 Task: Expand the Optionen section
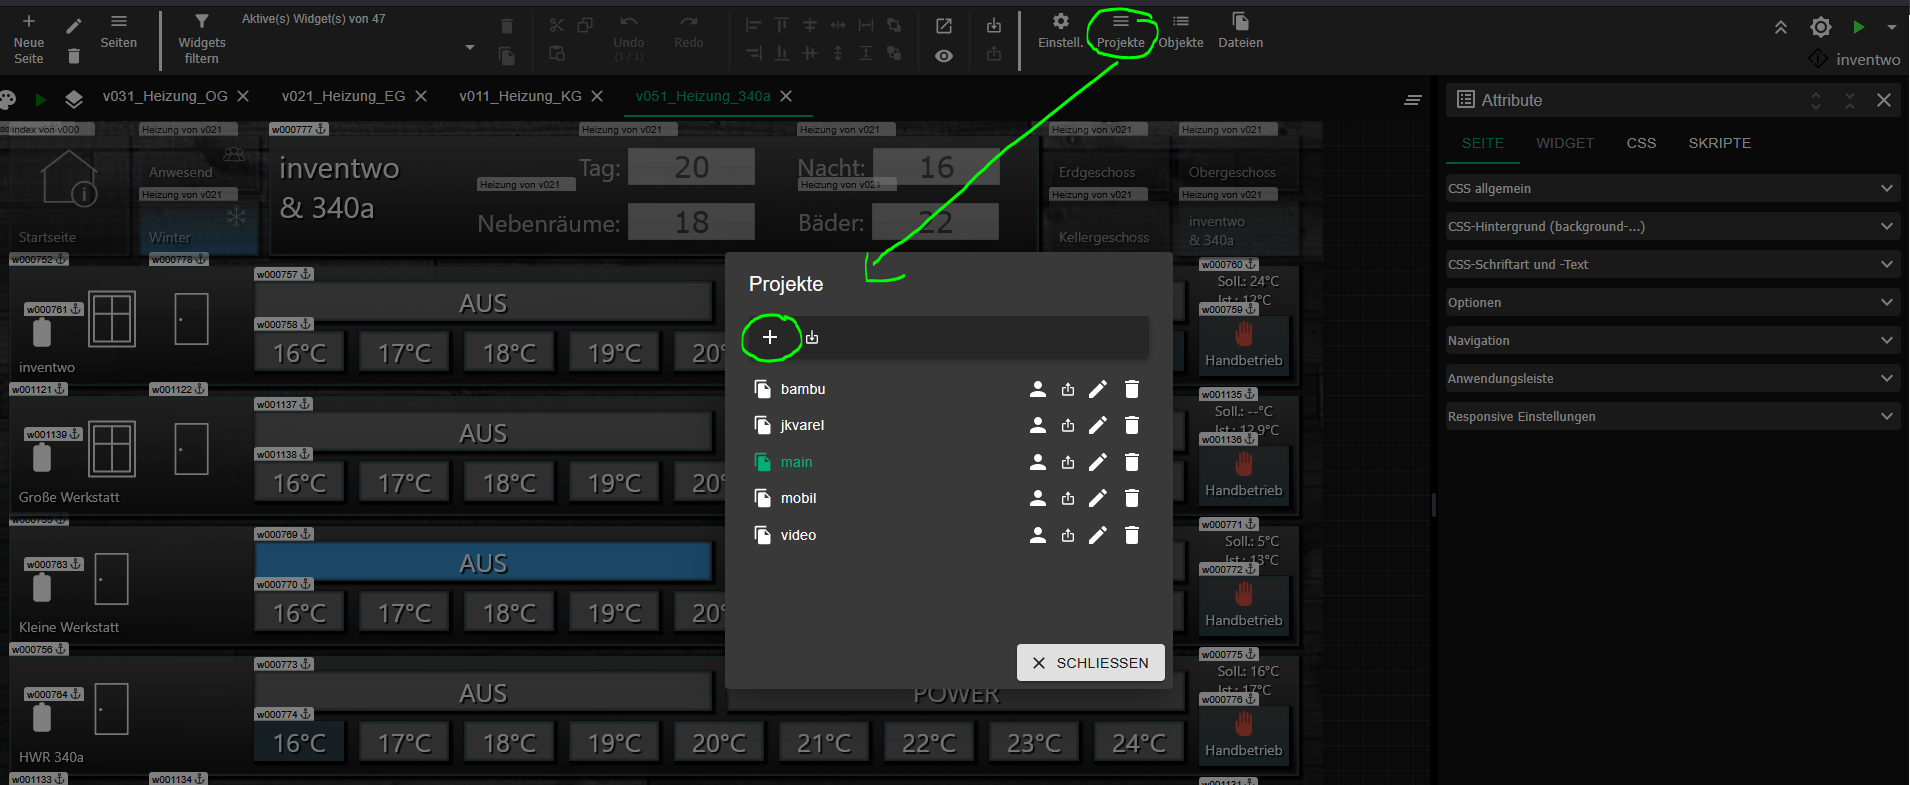click(1672, 302)
